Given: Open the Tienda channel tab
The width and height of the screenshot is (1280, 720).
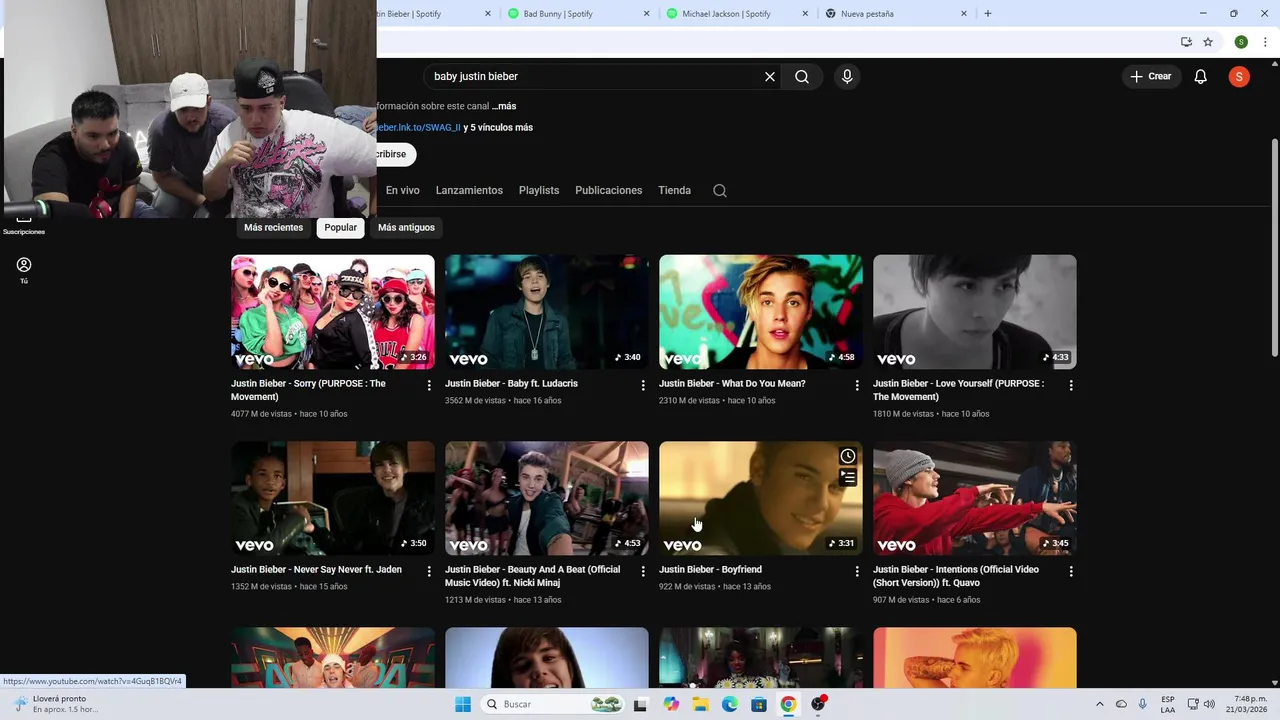Looking at the screenshot, I should pyautogui.click(x=674, y=190).
